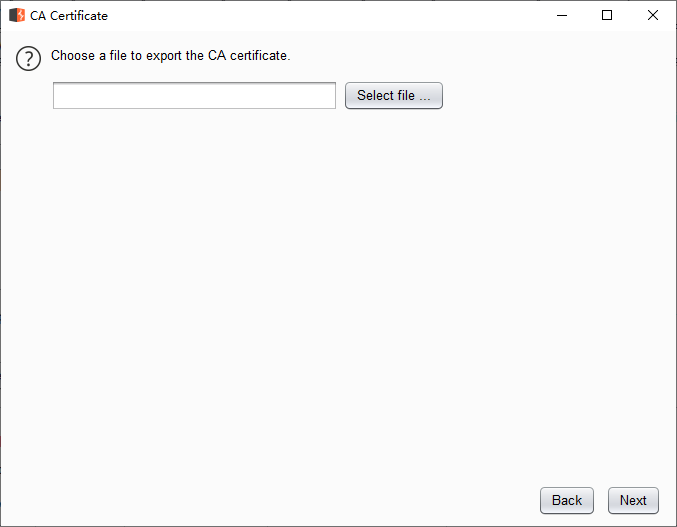Dismiss the wizard using the X button
Screen dimensions: 677x527
(652, 15)
